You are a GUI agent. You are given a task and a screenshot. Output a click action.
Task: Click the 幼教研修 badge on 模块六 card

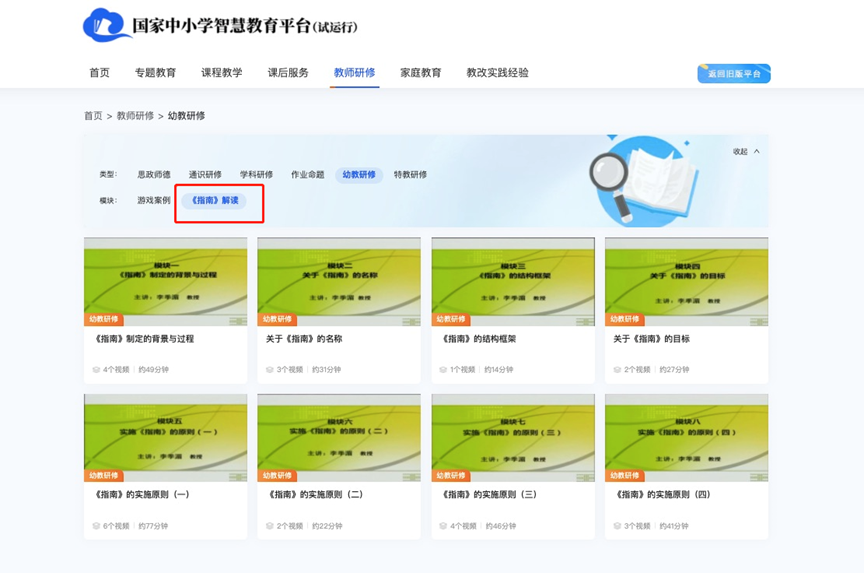(x=278, y=475)
